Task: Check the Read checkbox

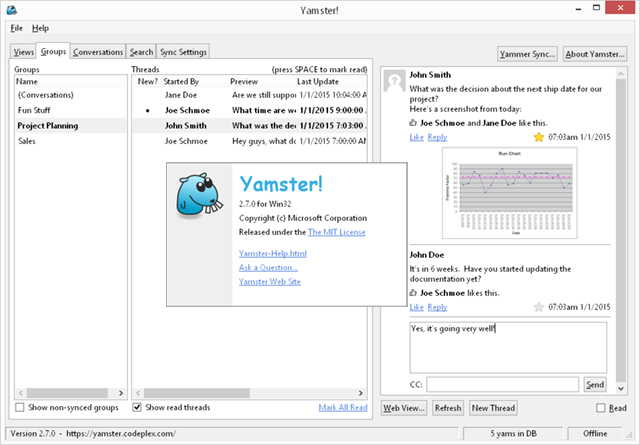Action: [601, 408]
